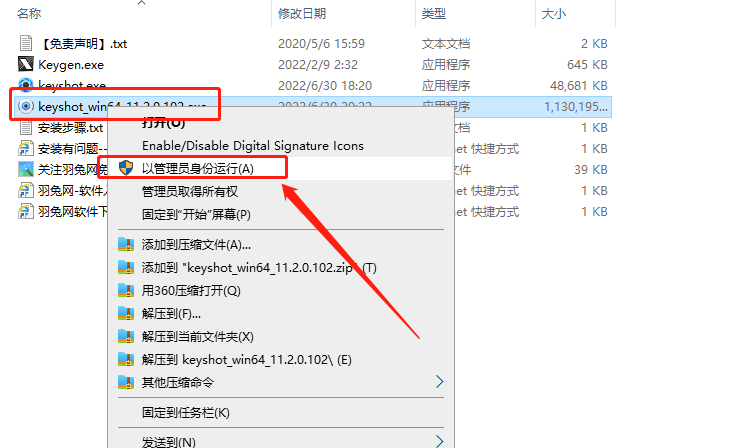Image resolution: width=738 pixels, height=448 pixels.
Task: Expand submenu arrow for 发送到(N)
Action: click(440, 441)
